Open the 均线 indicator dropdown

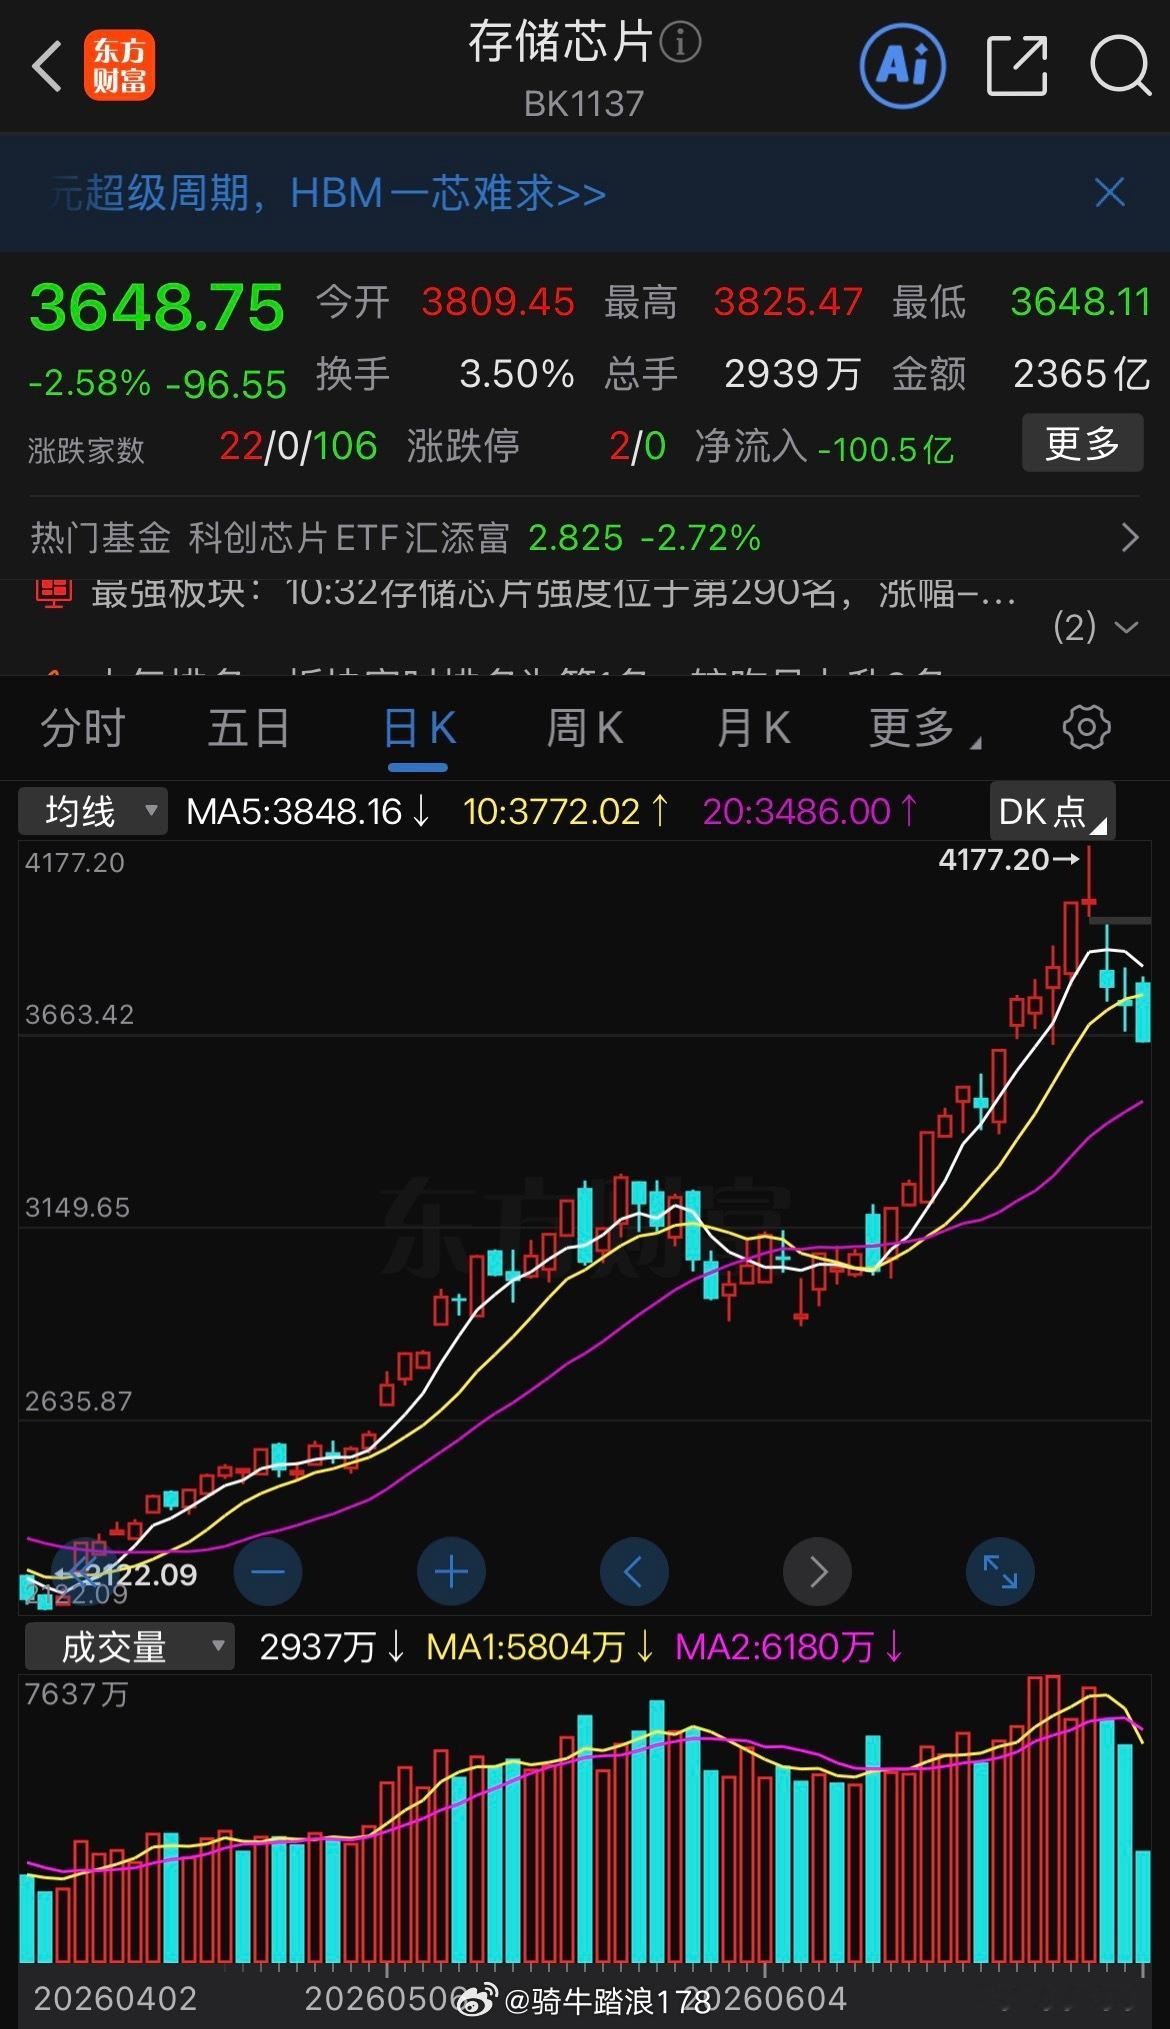[92, 811]
